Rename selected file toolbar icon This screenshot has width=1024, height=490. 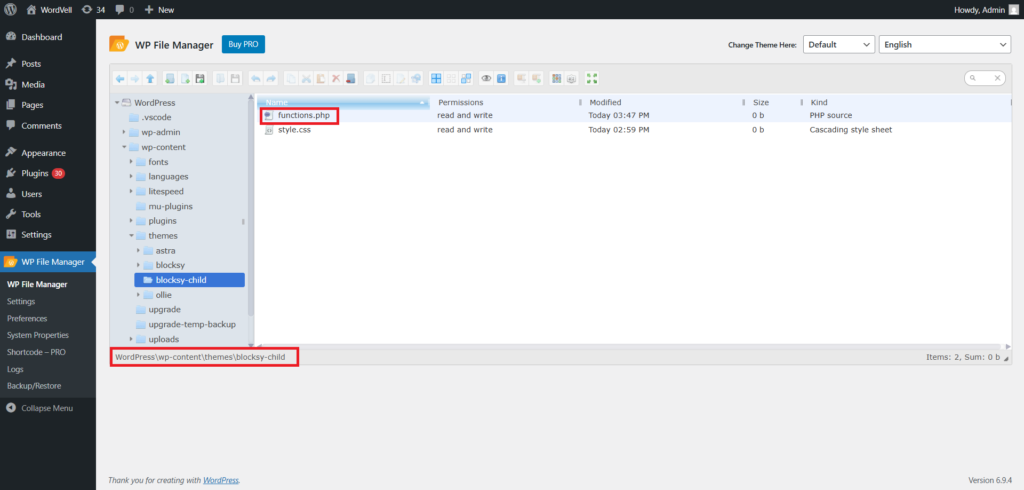(x=386, y=78)
